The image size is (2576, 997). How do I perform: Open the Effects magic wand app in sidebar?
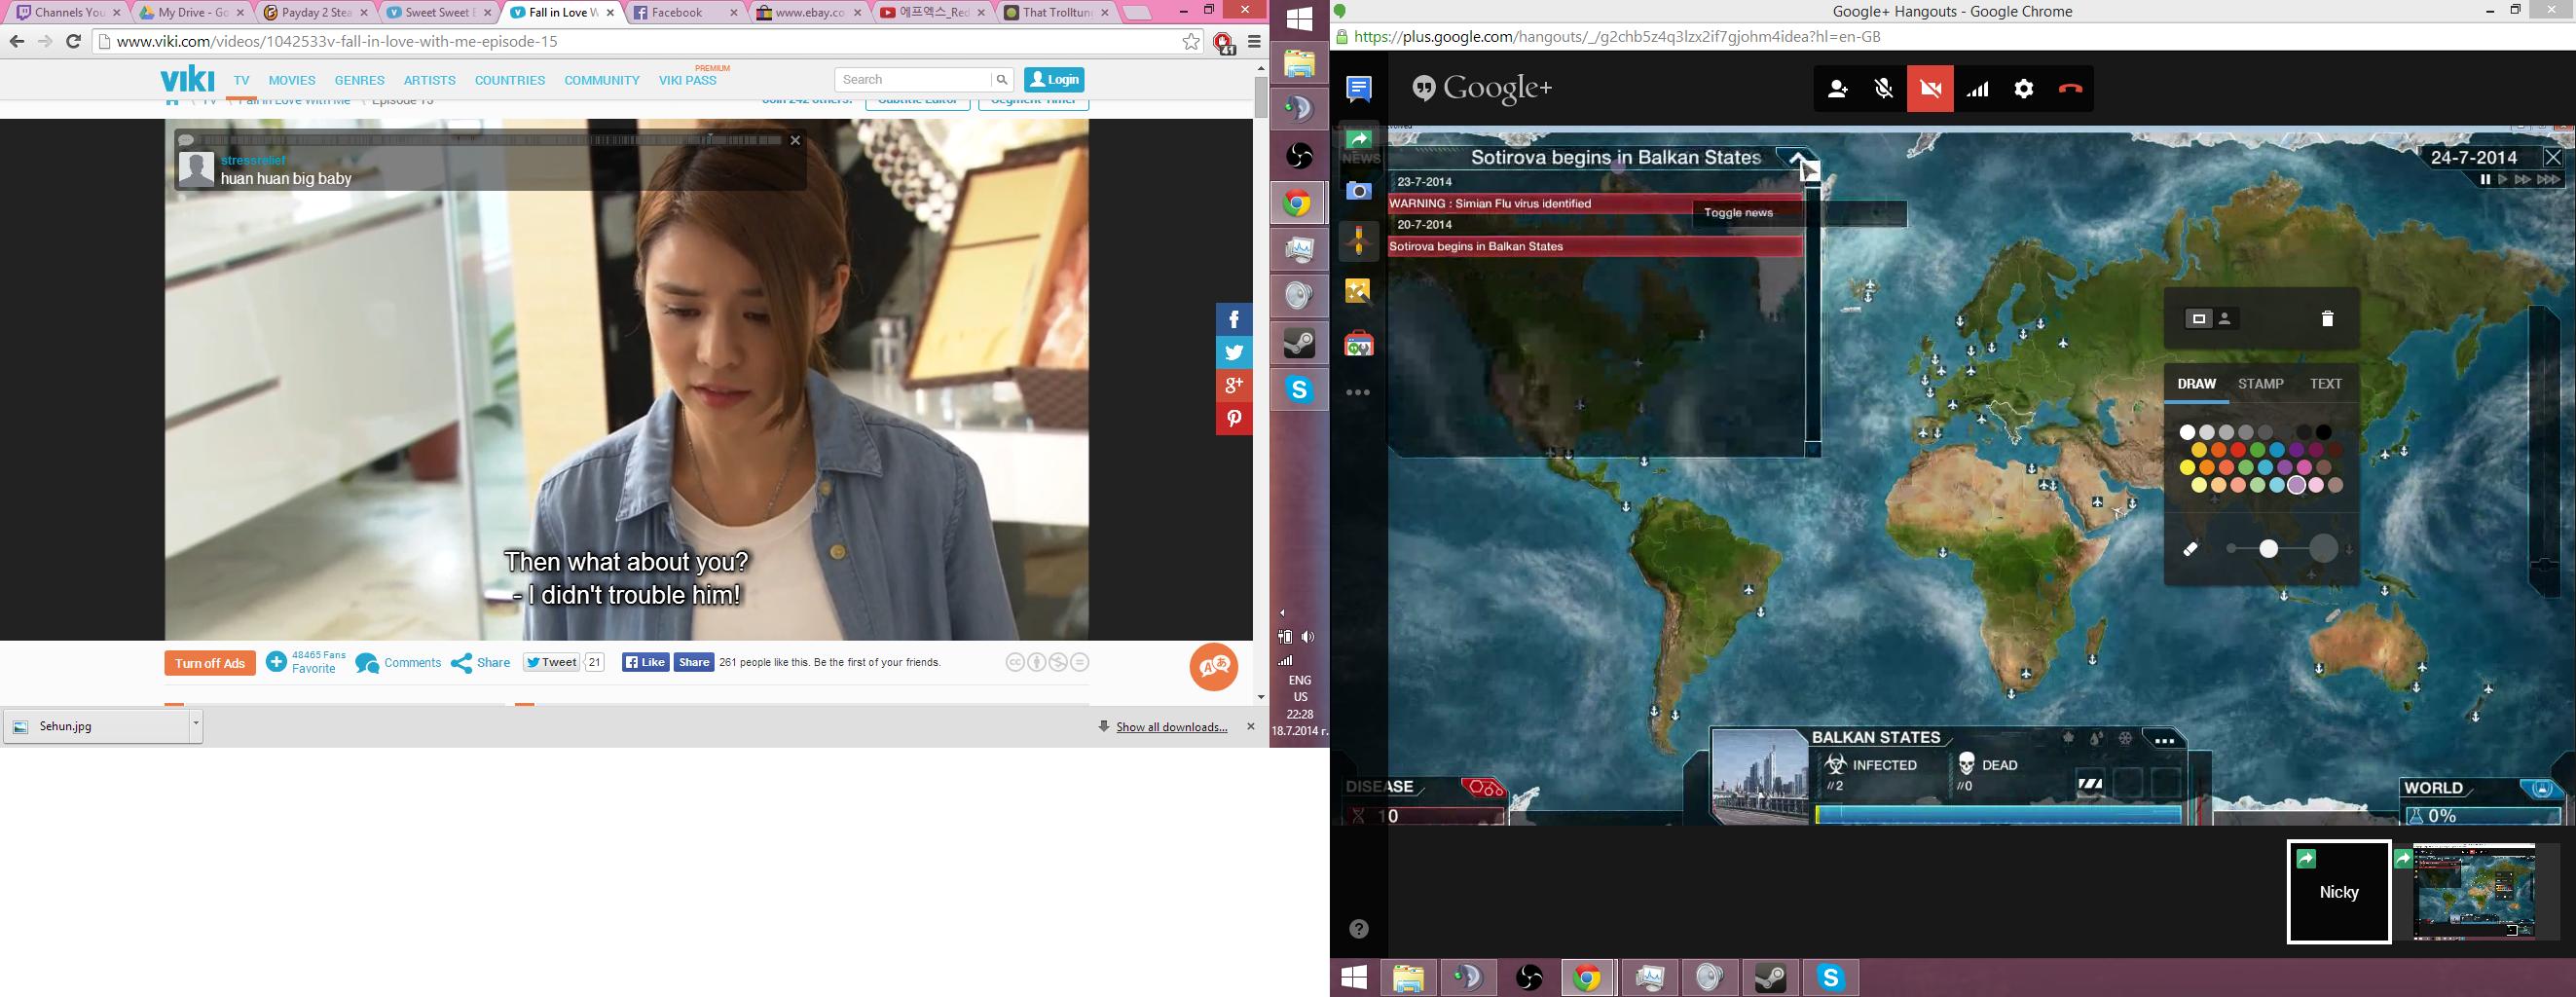tap(1359, 292)
